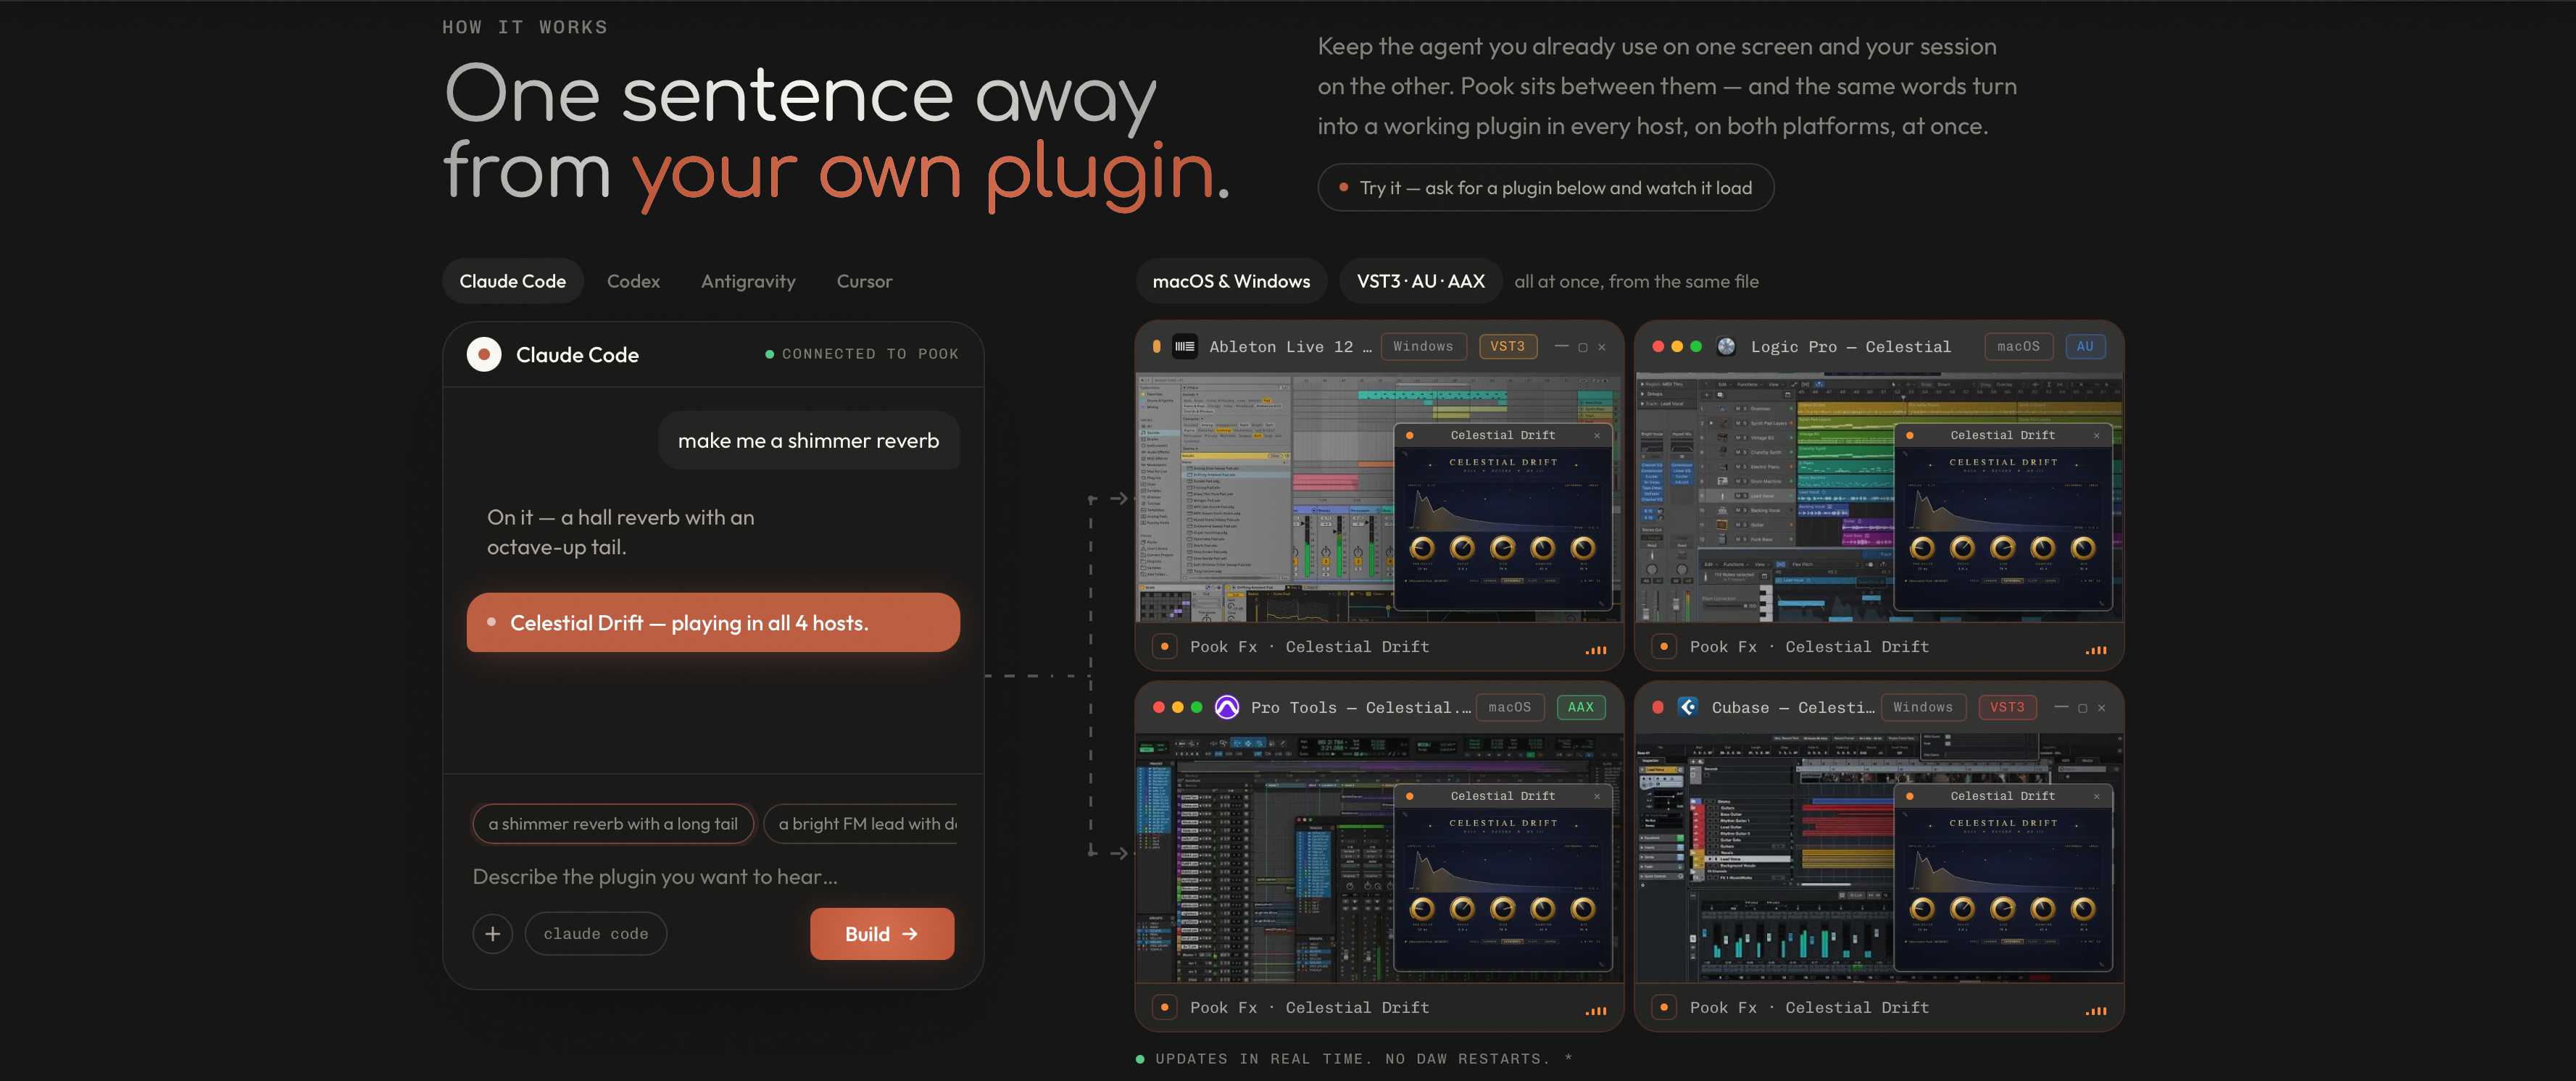Click the plus attach icon beside claude code
Image resolution: width=2576 pixels, height=1081 pixels.
492,933
